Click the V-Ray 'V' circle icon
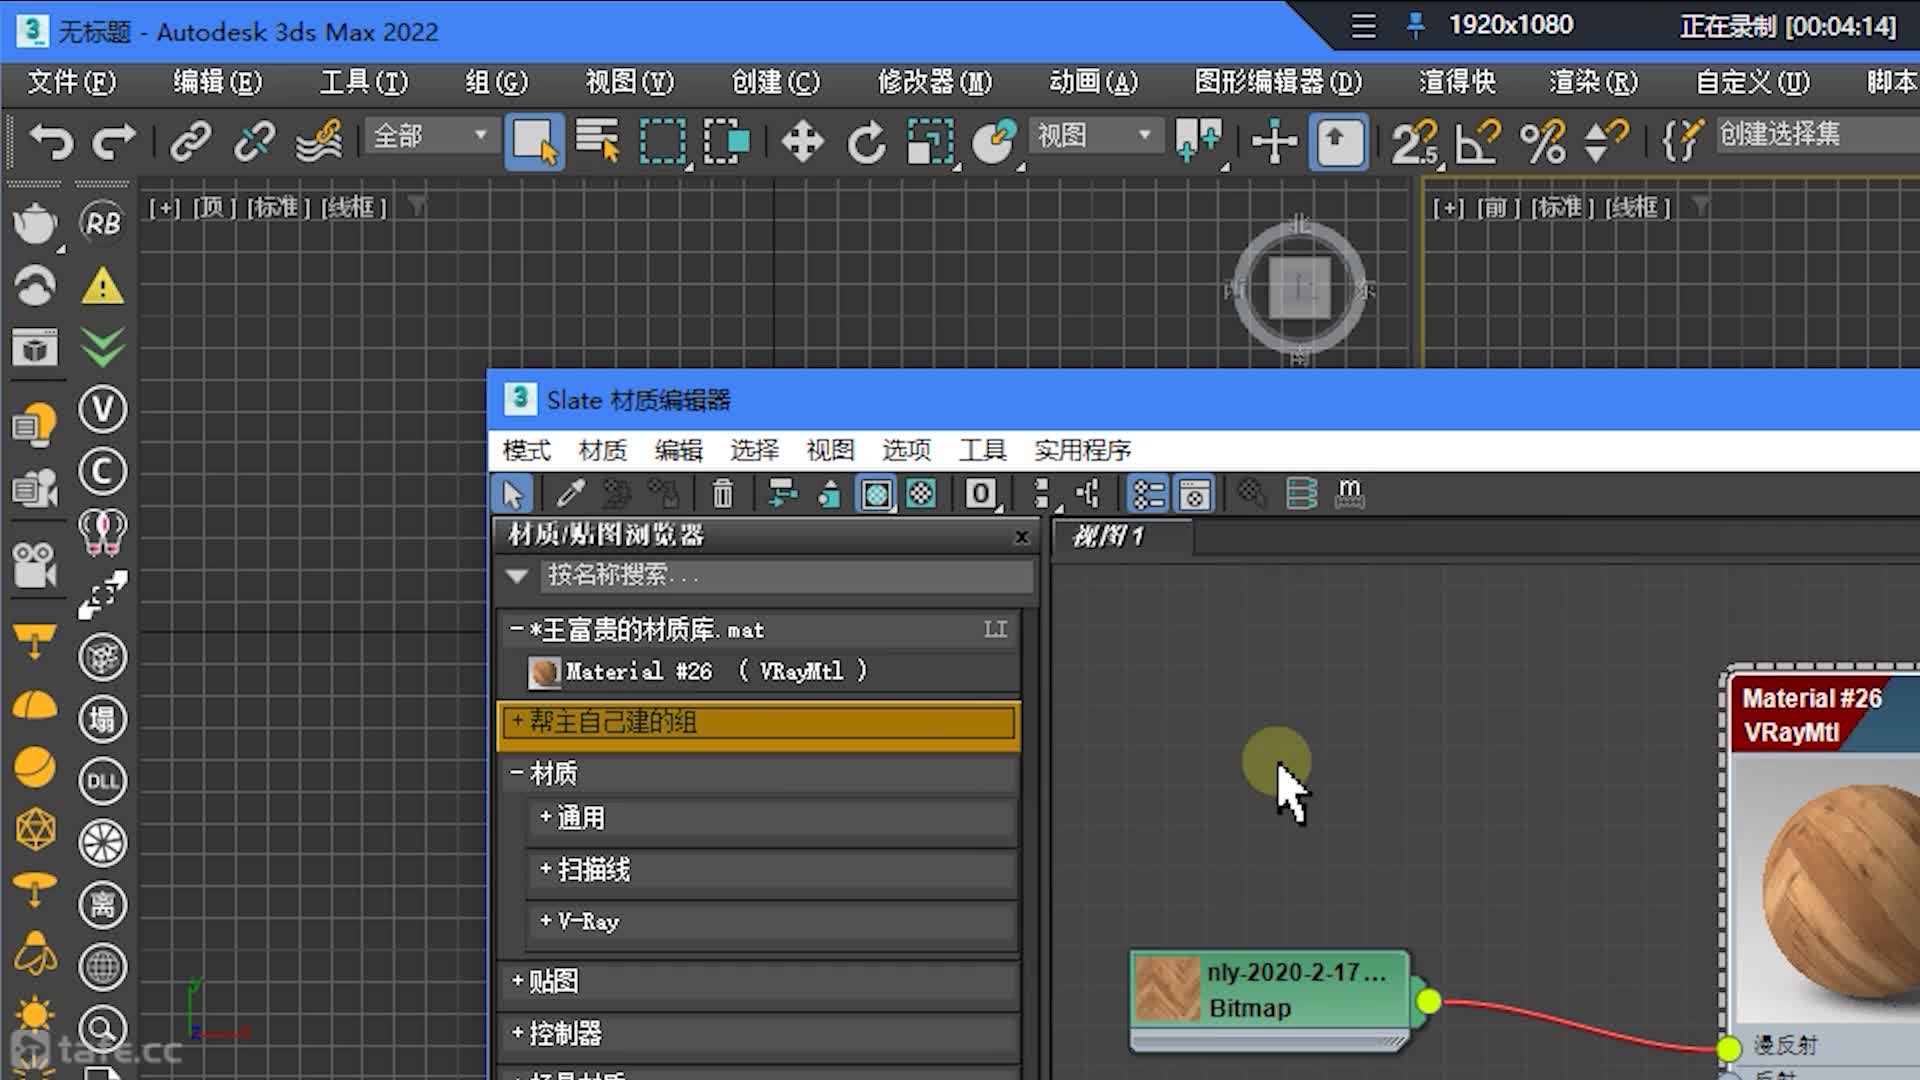 pyautogui.click(x=102, y=409)
